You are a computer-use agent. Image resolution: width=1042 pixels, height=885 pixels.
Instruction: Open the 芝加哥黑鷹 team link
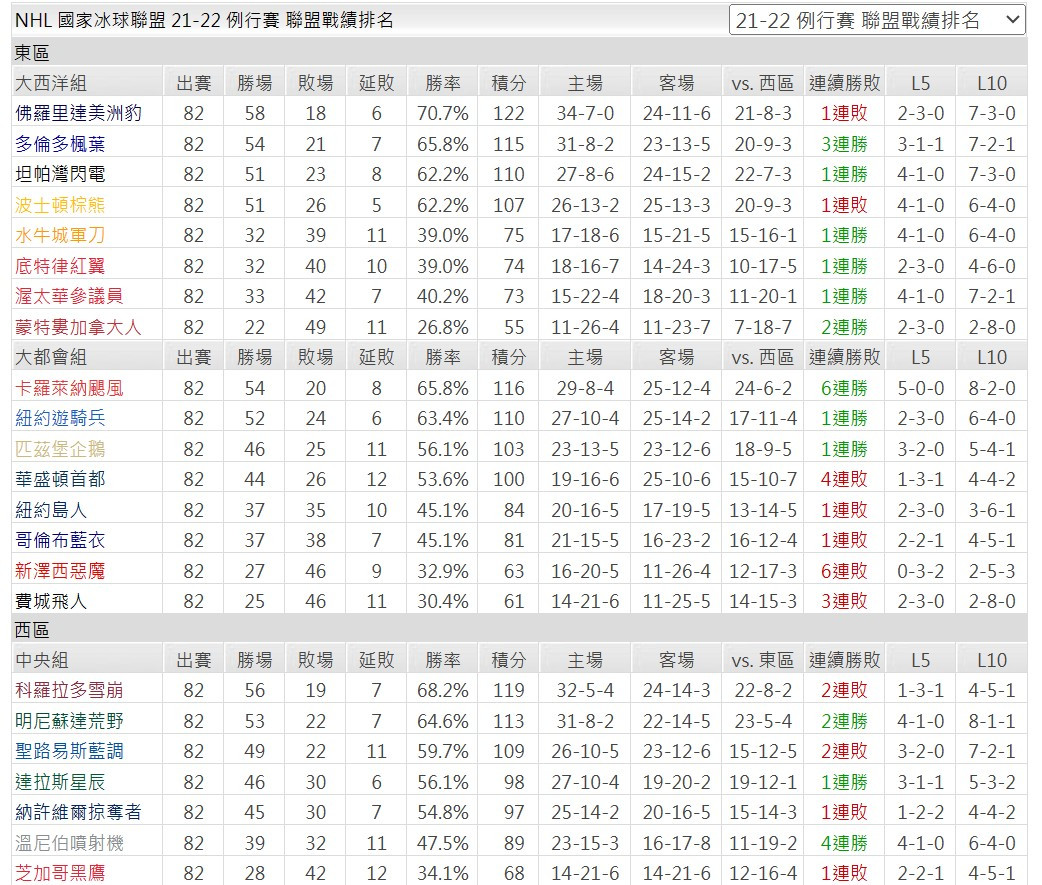(60, 872)
